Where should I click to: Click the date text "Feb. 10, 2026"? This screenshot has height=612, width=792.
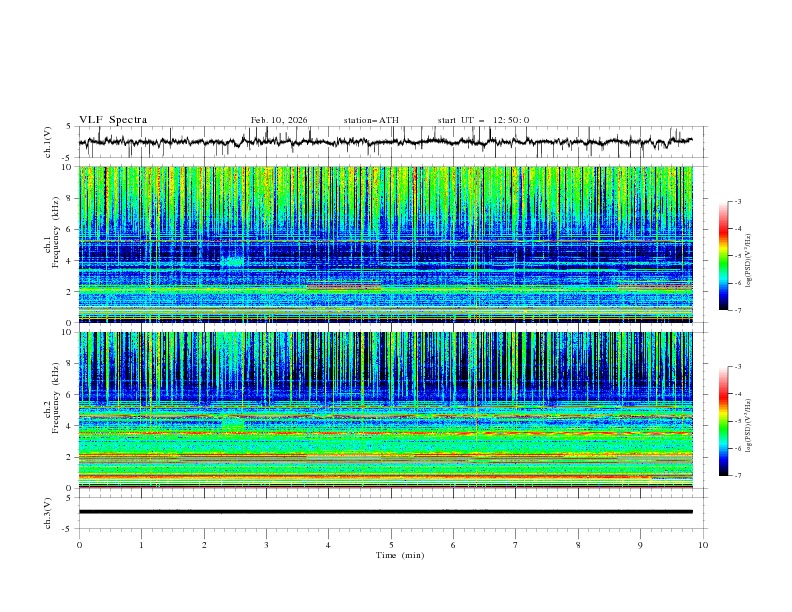click(279, 120)
